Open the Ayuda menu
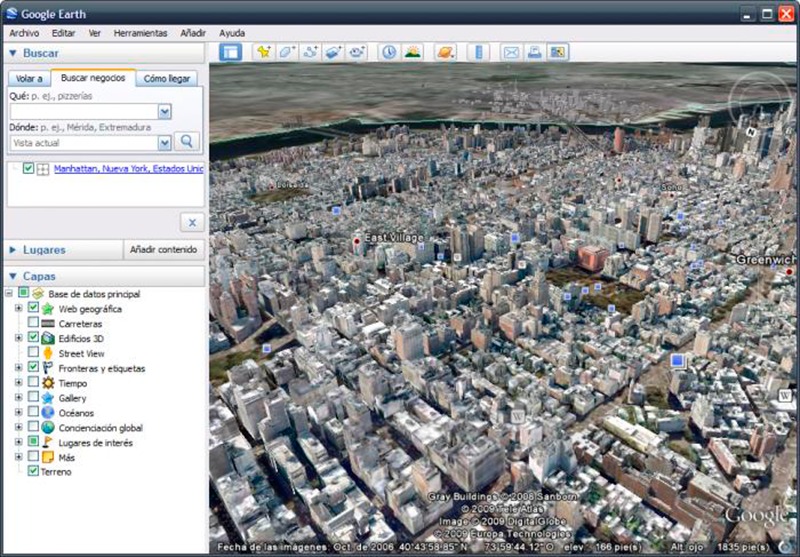The image size is (800, 557). (x=232, y=33)
